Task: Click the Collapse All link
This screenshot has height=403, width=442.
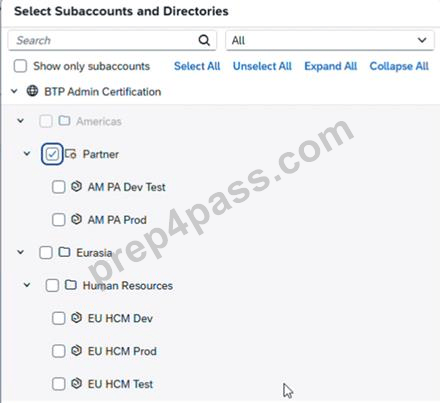Action: [x=399, y=66]
